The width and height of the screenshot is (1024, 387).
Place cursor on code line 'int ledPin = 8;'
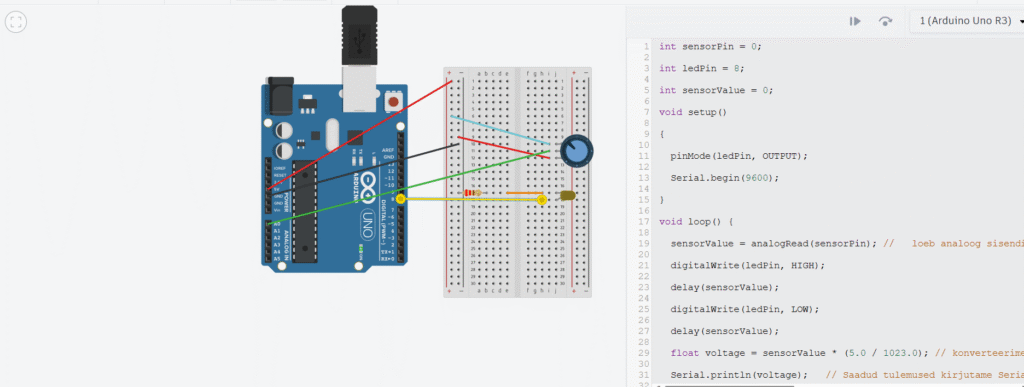[701, 68]
